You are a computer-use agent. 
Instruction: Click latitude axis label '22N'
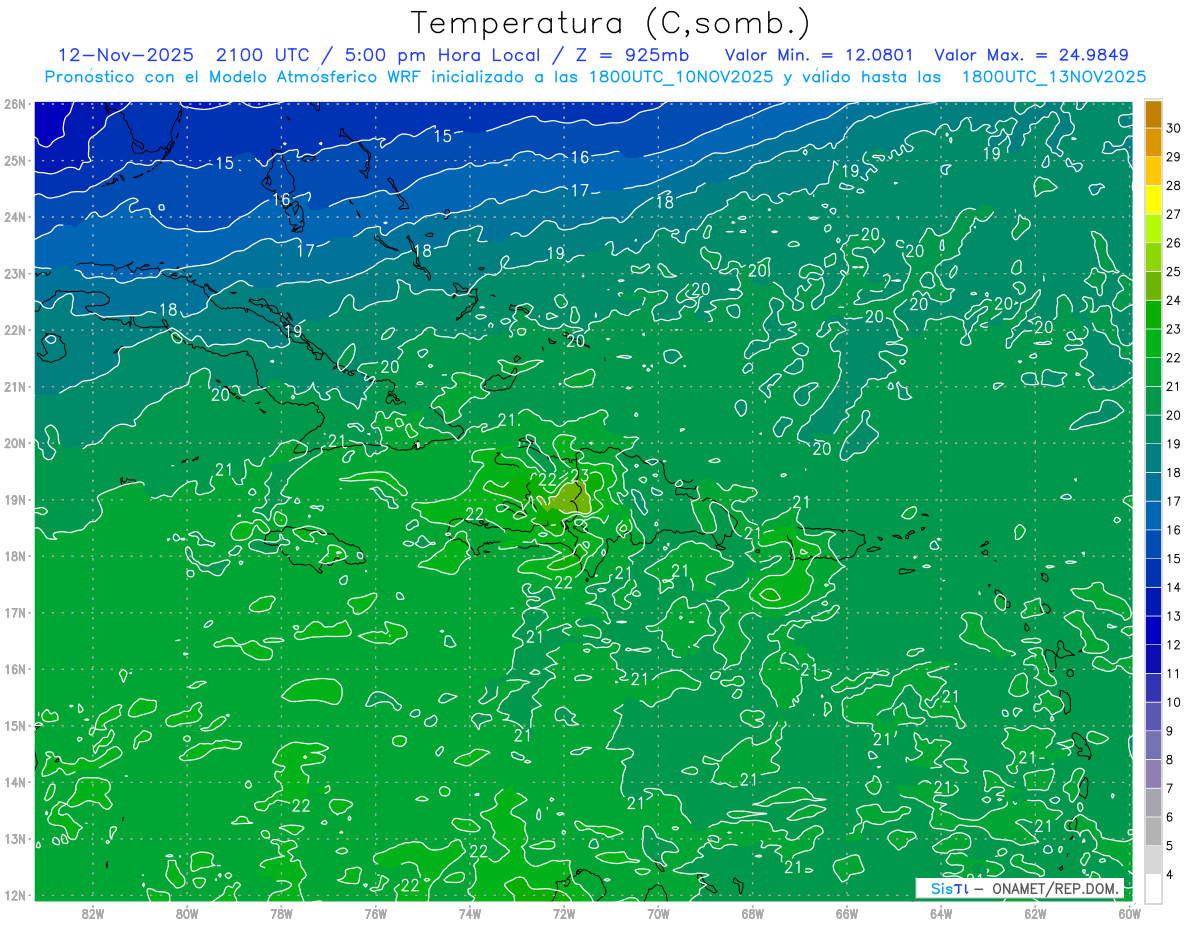14,330
